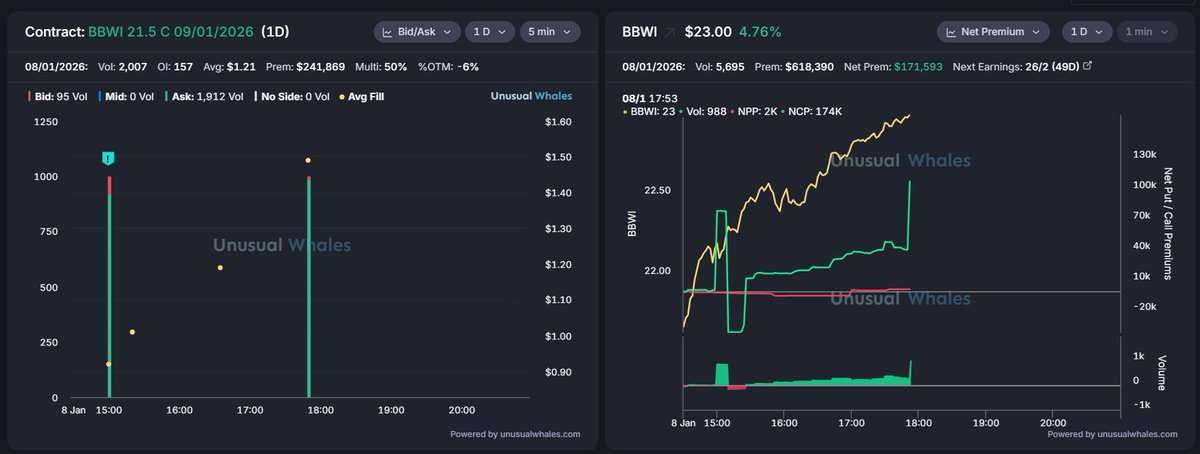Click the %OTM: -6% stat
This screenshot has height=454, width=1200.
(449, 67)
